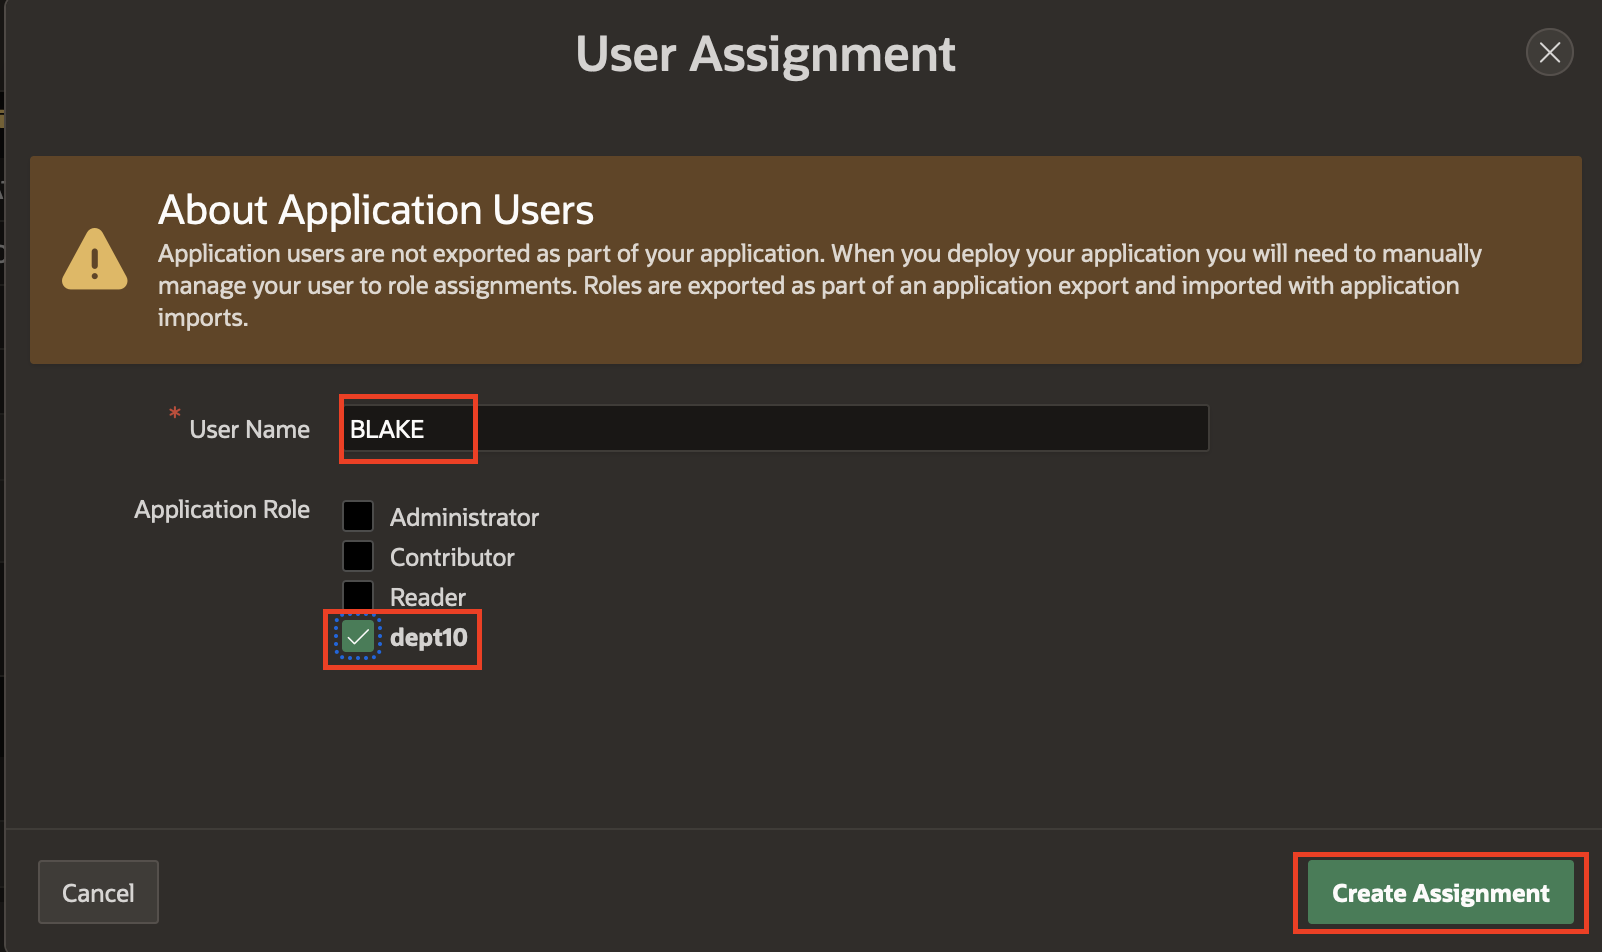Click the Contributor label text
The width and height of the screenshot is (1602, 952).
[x=452, y=557]
